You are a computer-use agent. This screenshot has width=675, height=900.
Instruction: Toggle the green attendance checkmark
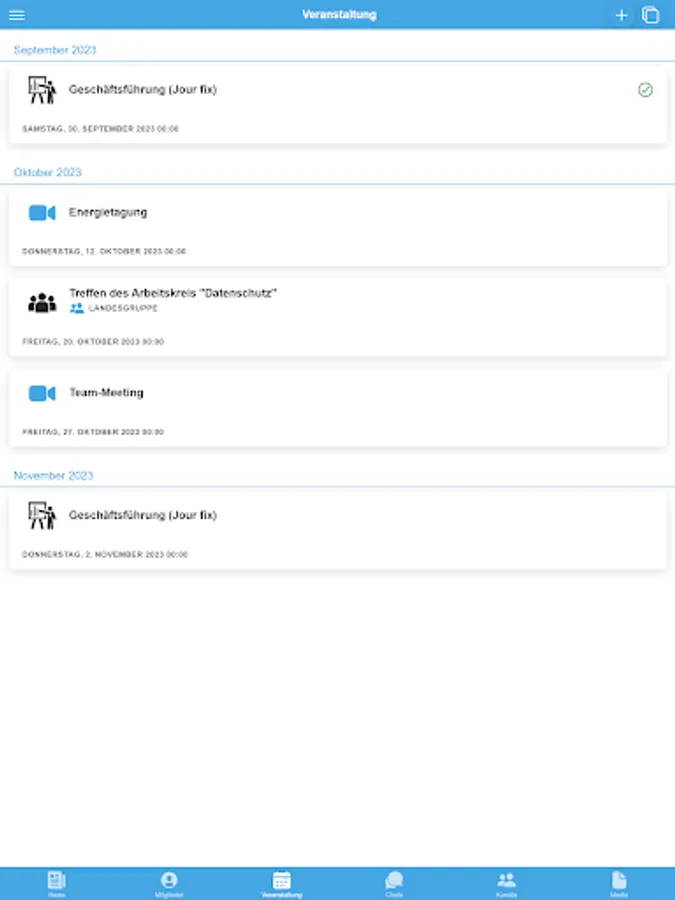pos(645,90)
